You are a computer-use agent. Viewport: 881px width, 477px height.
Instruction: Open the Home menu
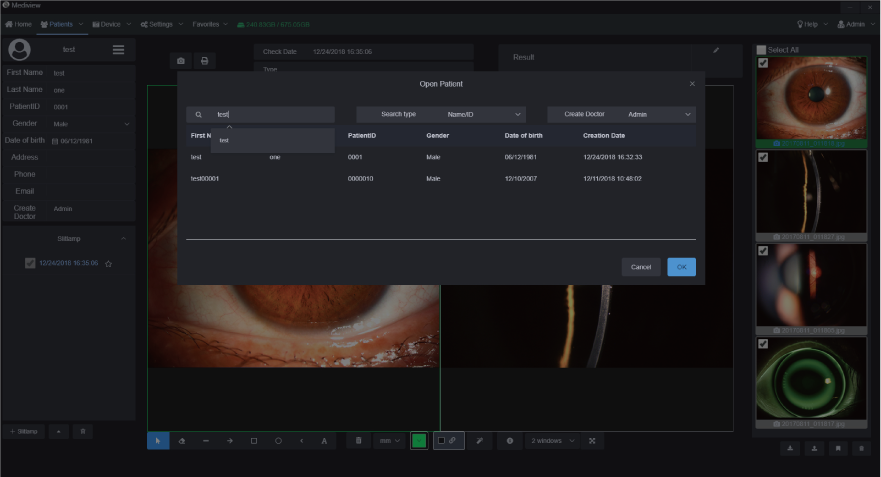(x=19, y=25)
